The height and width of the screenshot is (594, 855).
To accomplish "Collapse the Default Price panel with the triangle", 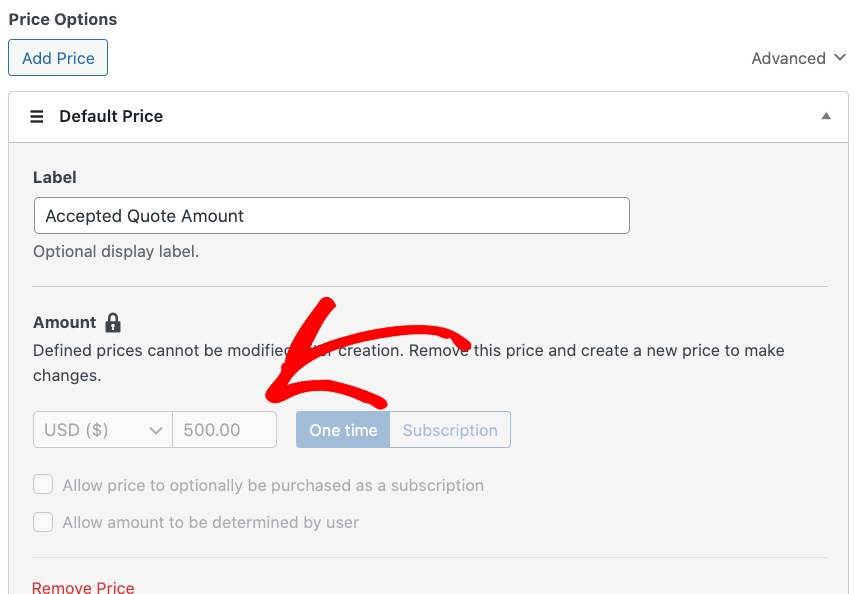I will tap(826, 116).
